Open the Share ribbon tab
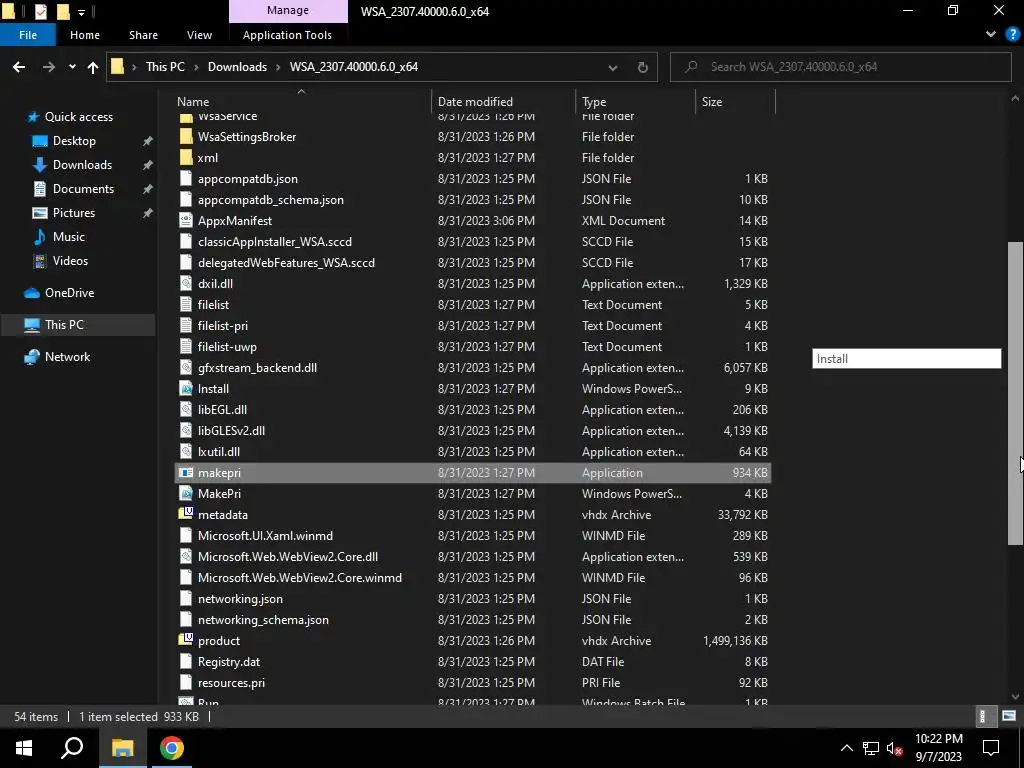The width and height of the screenshot is (1024, 768). [x=143, y=35]
